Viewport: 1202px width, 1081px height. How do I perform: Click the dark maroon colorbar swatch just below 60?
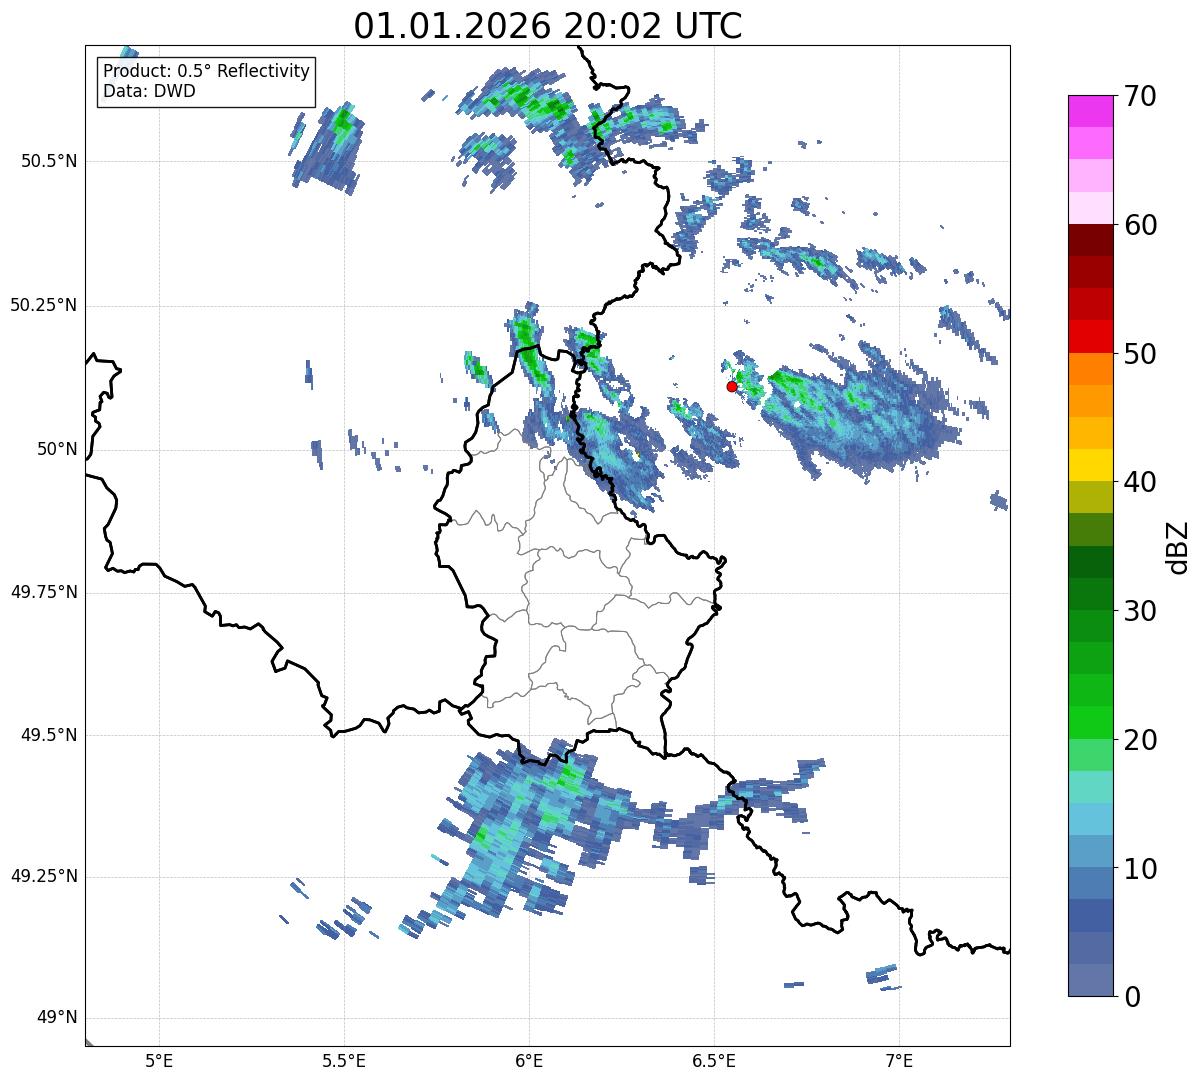[1091, 241]
